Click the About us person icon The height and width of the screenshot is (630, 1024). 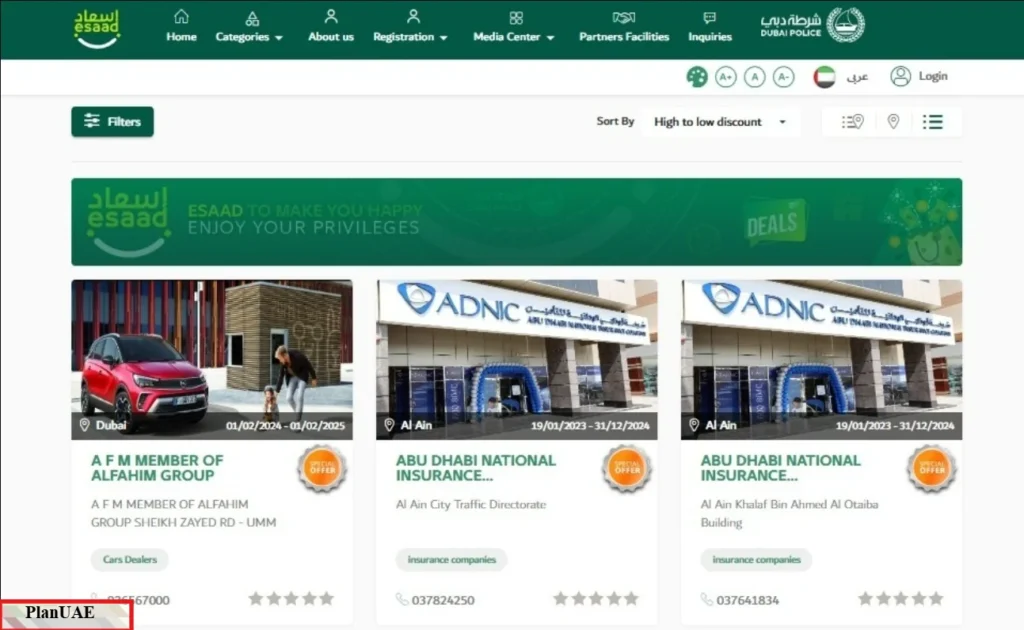click(330, 16)
